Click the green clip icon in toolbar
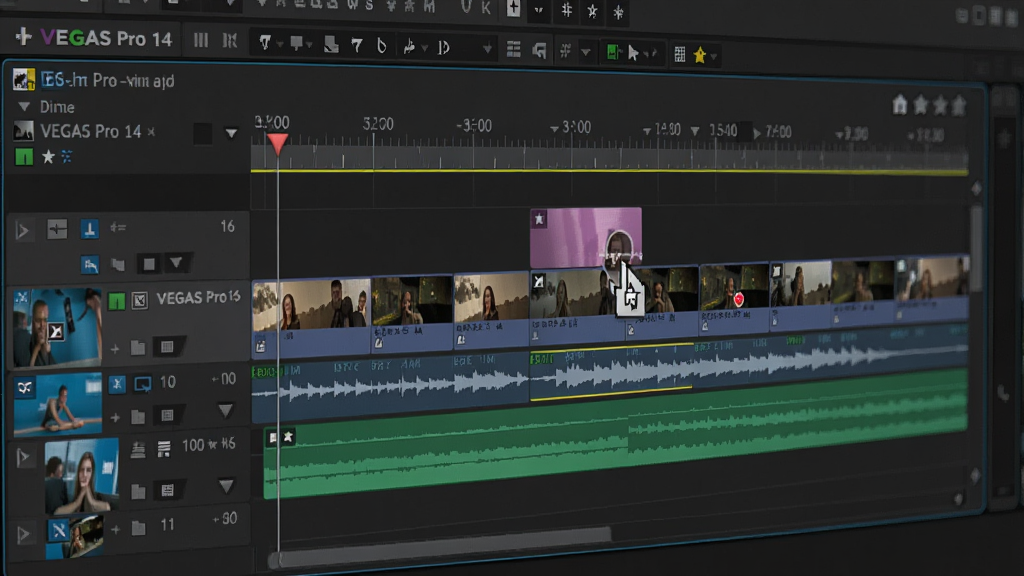The width and height of the screenshot is (1024, 576). (x=613, y=52)
